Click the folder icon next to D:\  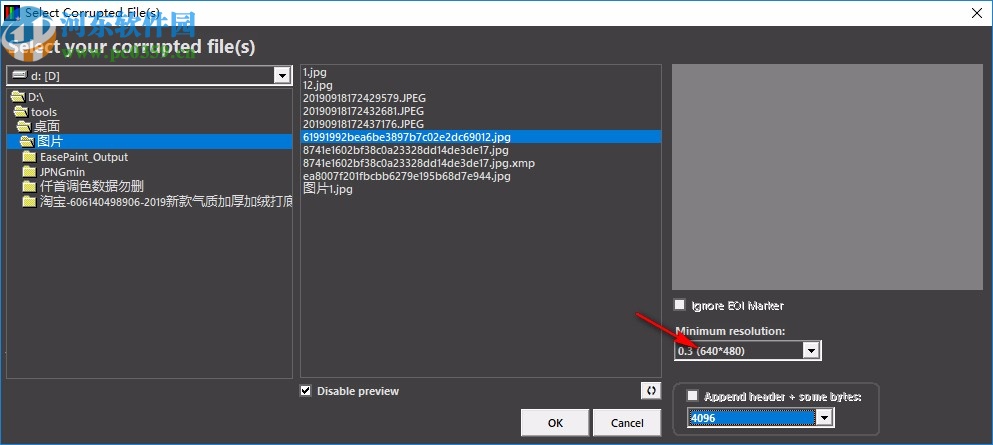coord(18,97)
